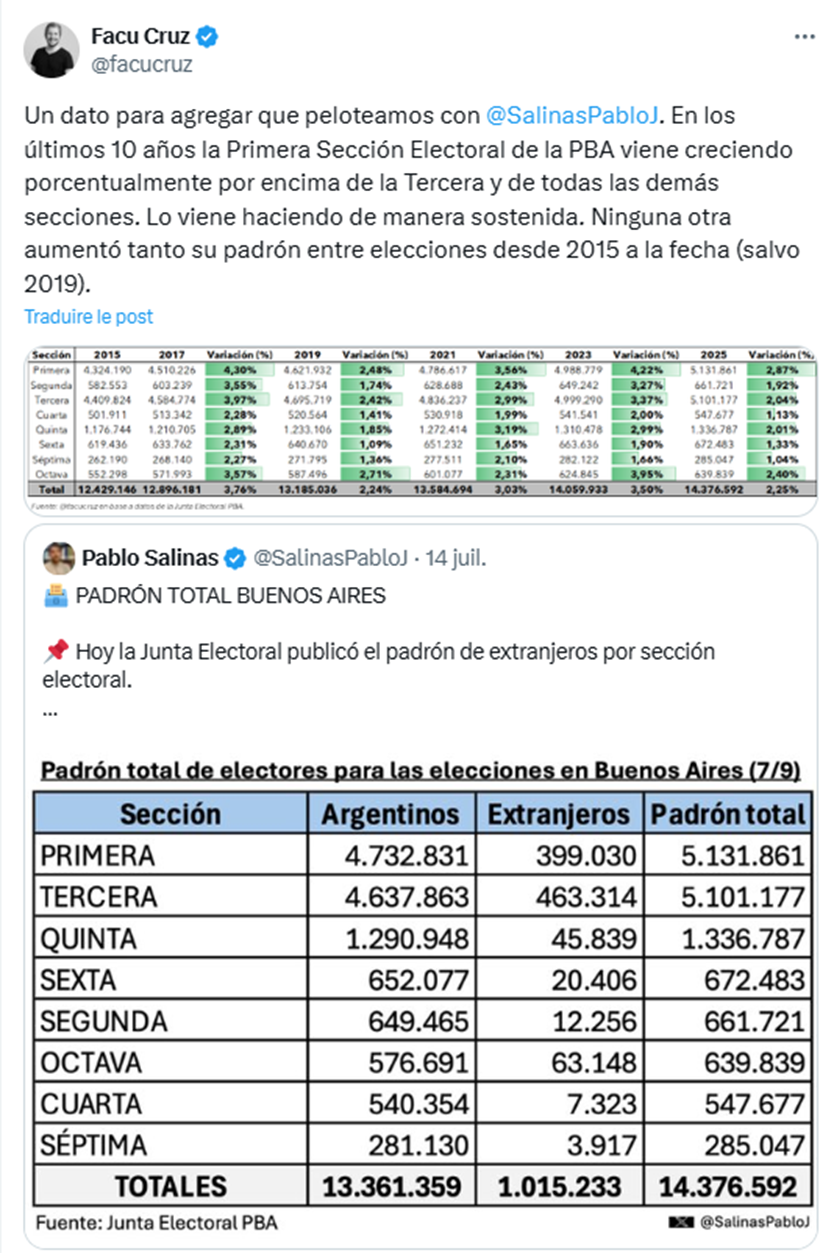Expand the '...' truncated quoted text
This screenshot has height=1253, width=834.
coord(51,711)
